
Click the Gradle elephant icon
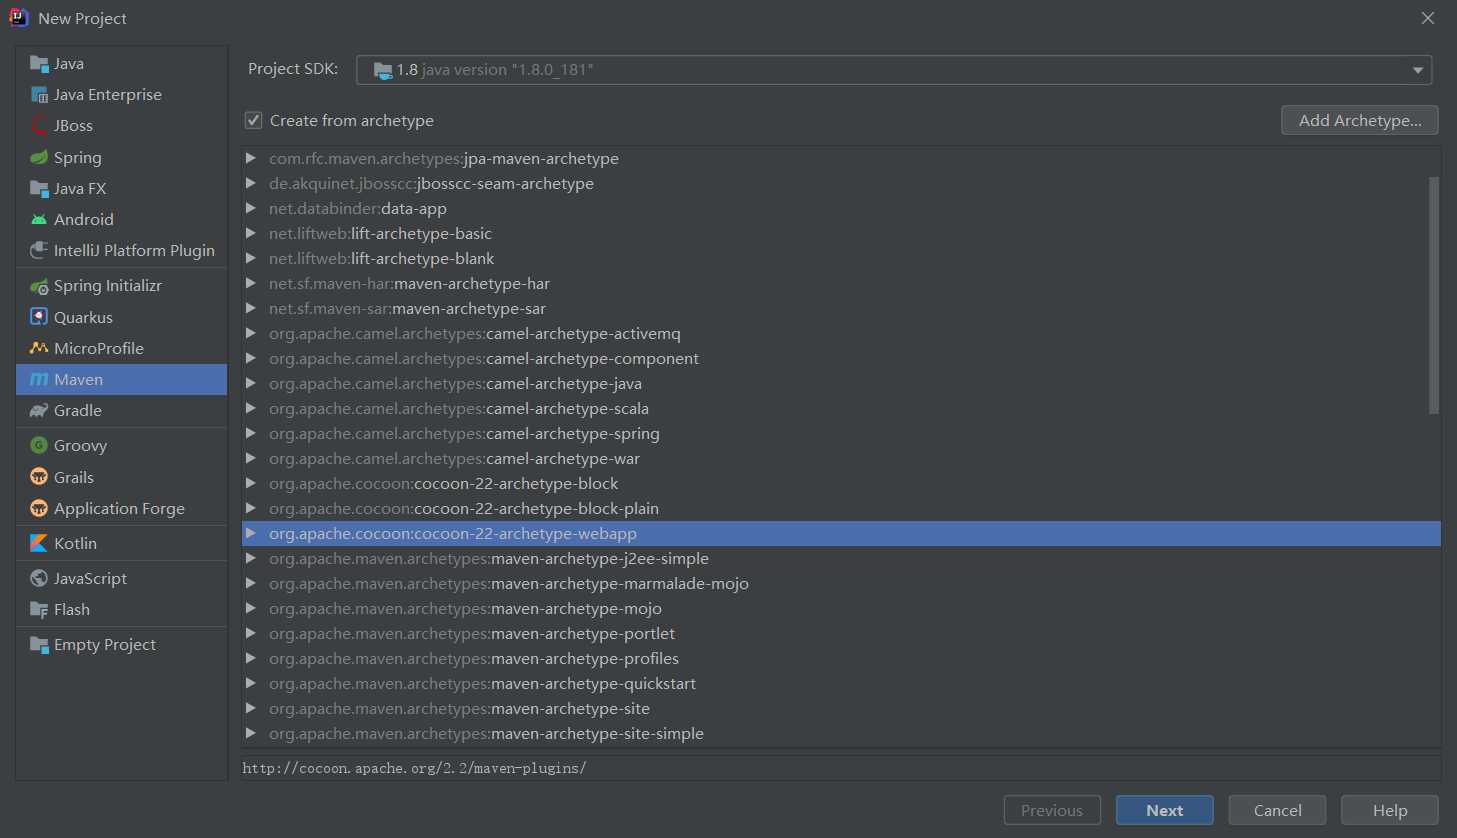(39, 411)
